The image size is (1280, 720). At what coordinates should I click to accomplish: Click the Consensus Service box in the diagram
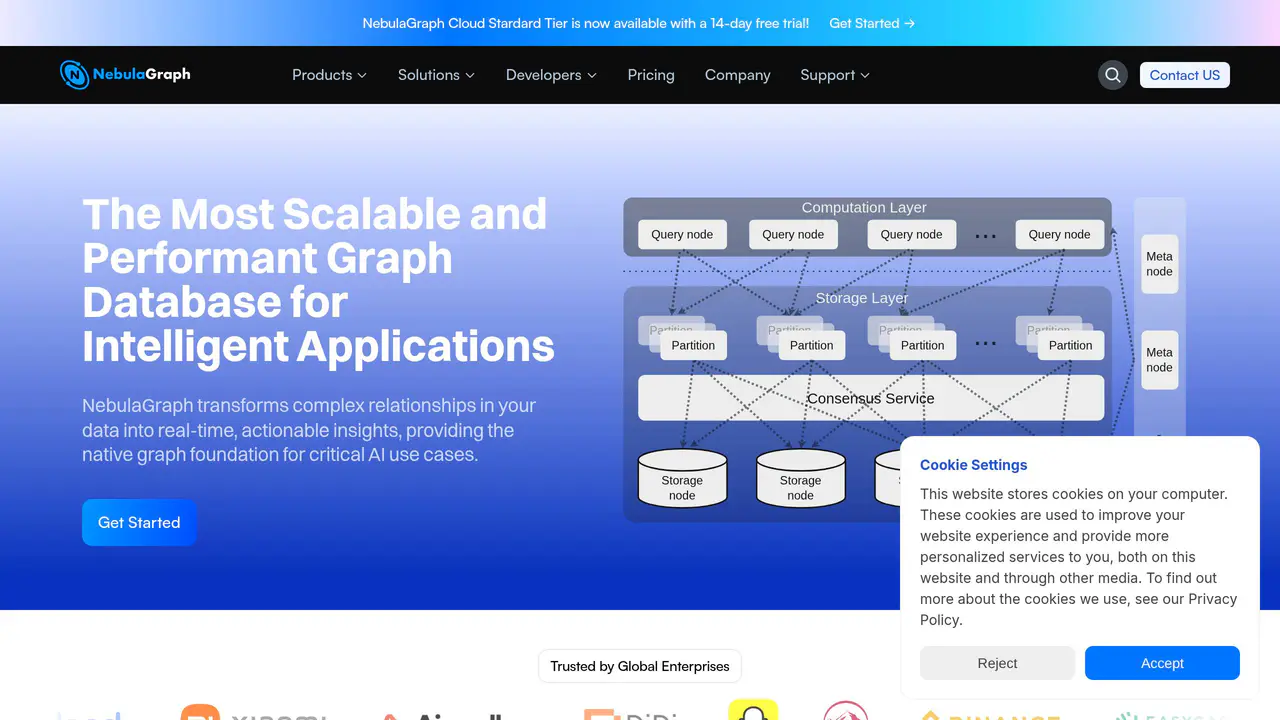point(871,398)
